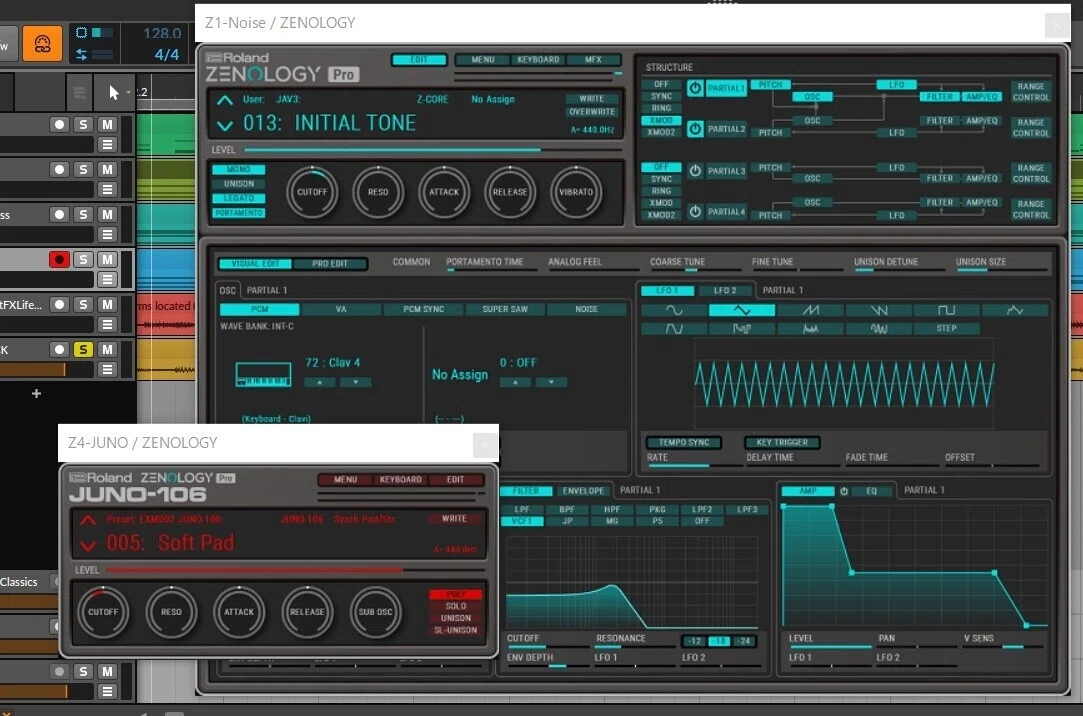Toggle UNISON mode in ZENOLOGY Pro
The width and height of the screenshot is (1083, 716).
[x=238, y=184]
